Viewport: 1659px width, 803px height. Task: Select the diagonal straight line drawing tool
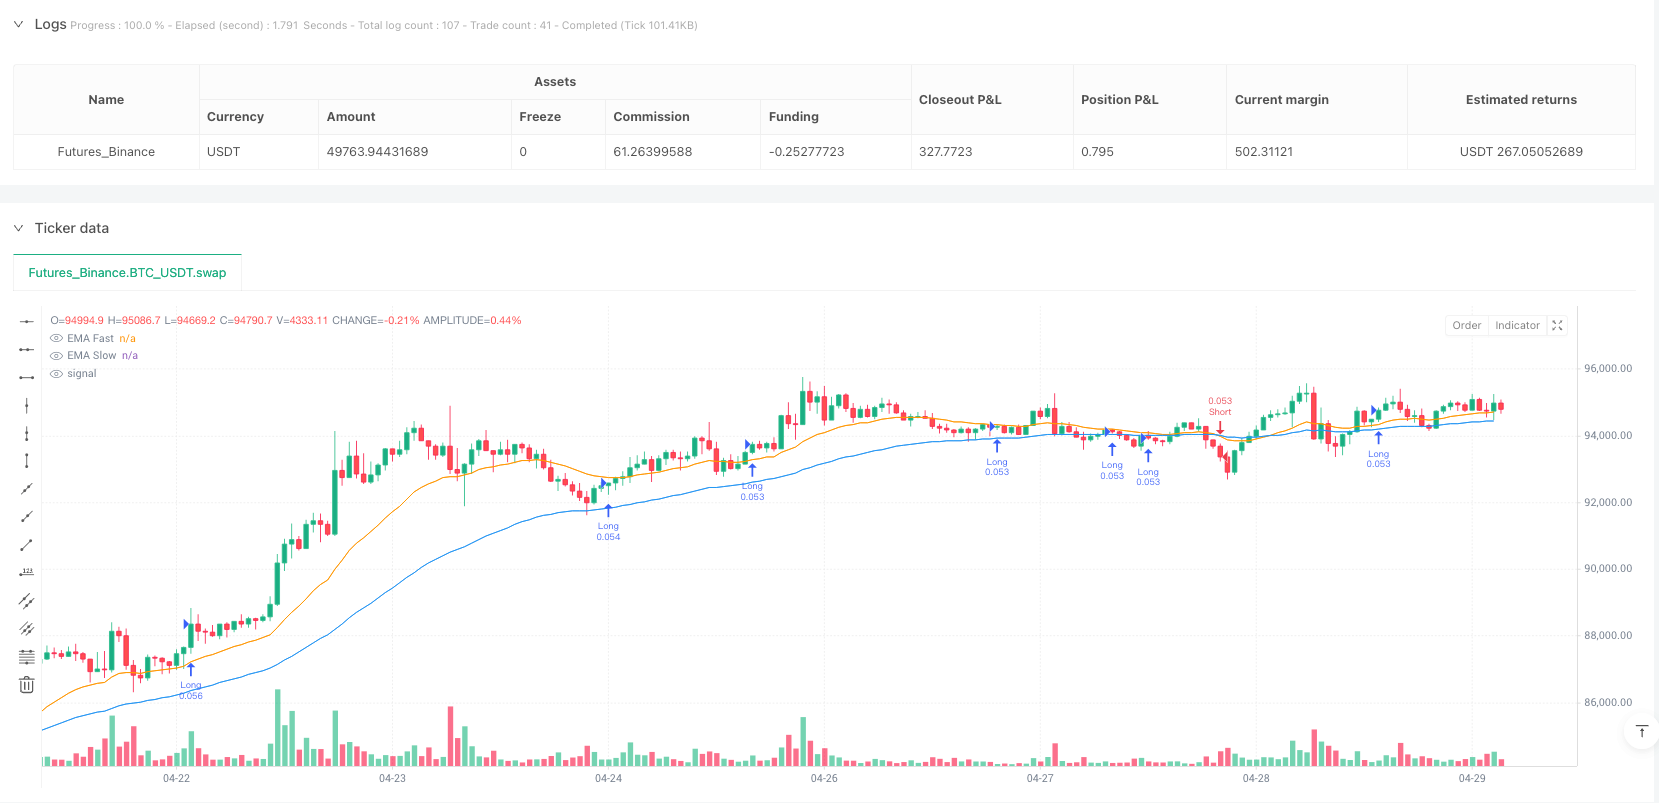pos(27,489)
